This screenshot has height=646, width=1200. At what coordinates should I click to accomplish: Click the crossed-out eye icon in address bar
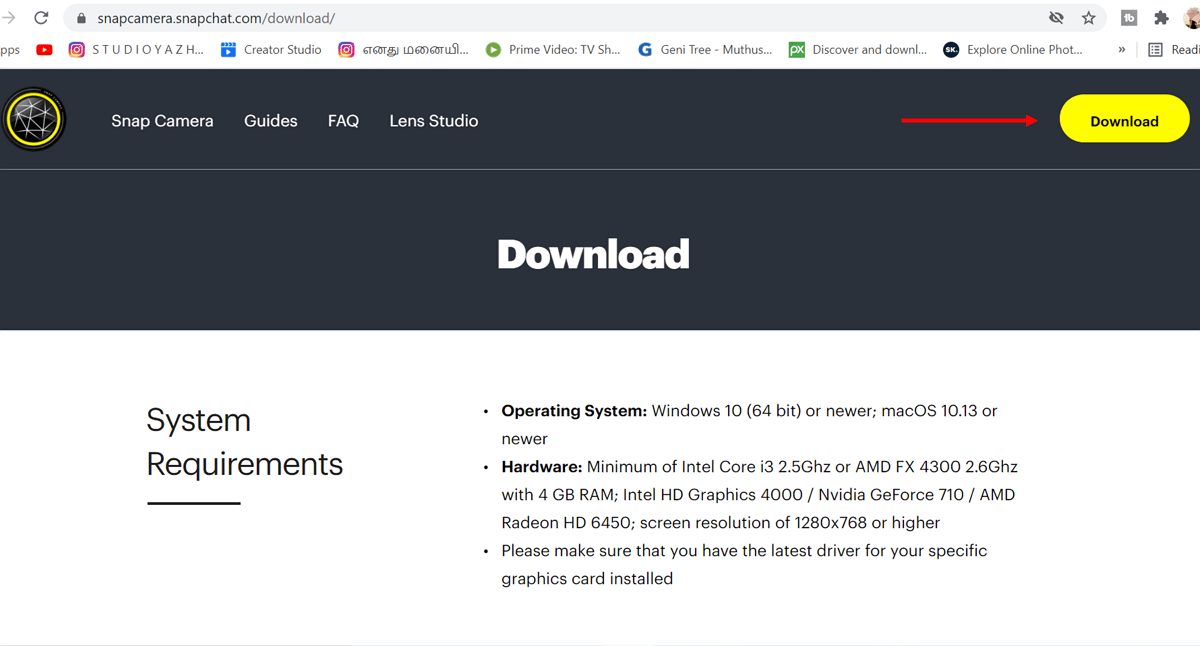pyautogui.click(x=1056, y=18)
